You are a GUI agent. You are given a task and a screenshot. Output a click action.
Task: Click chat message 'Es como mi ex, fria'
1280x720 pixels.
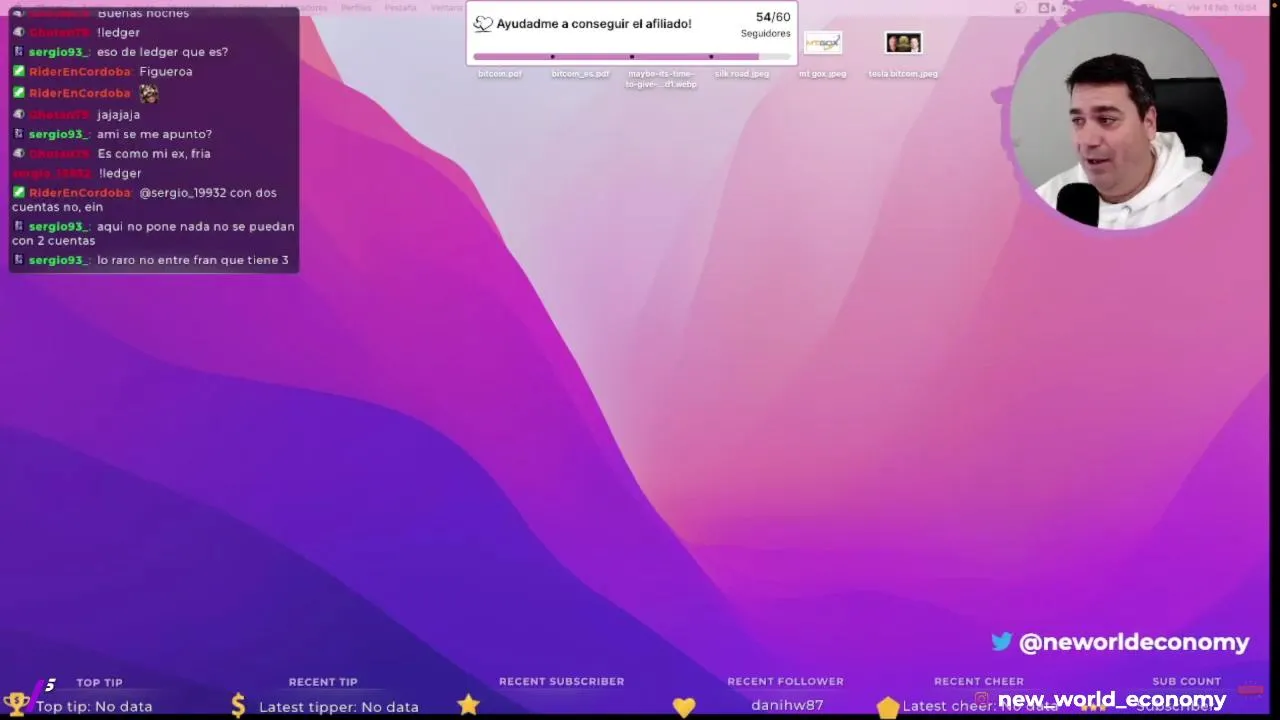[x=154, y=154]
